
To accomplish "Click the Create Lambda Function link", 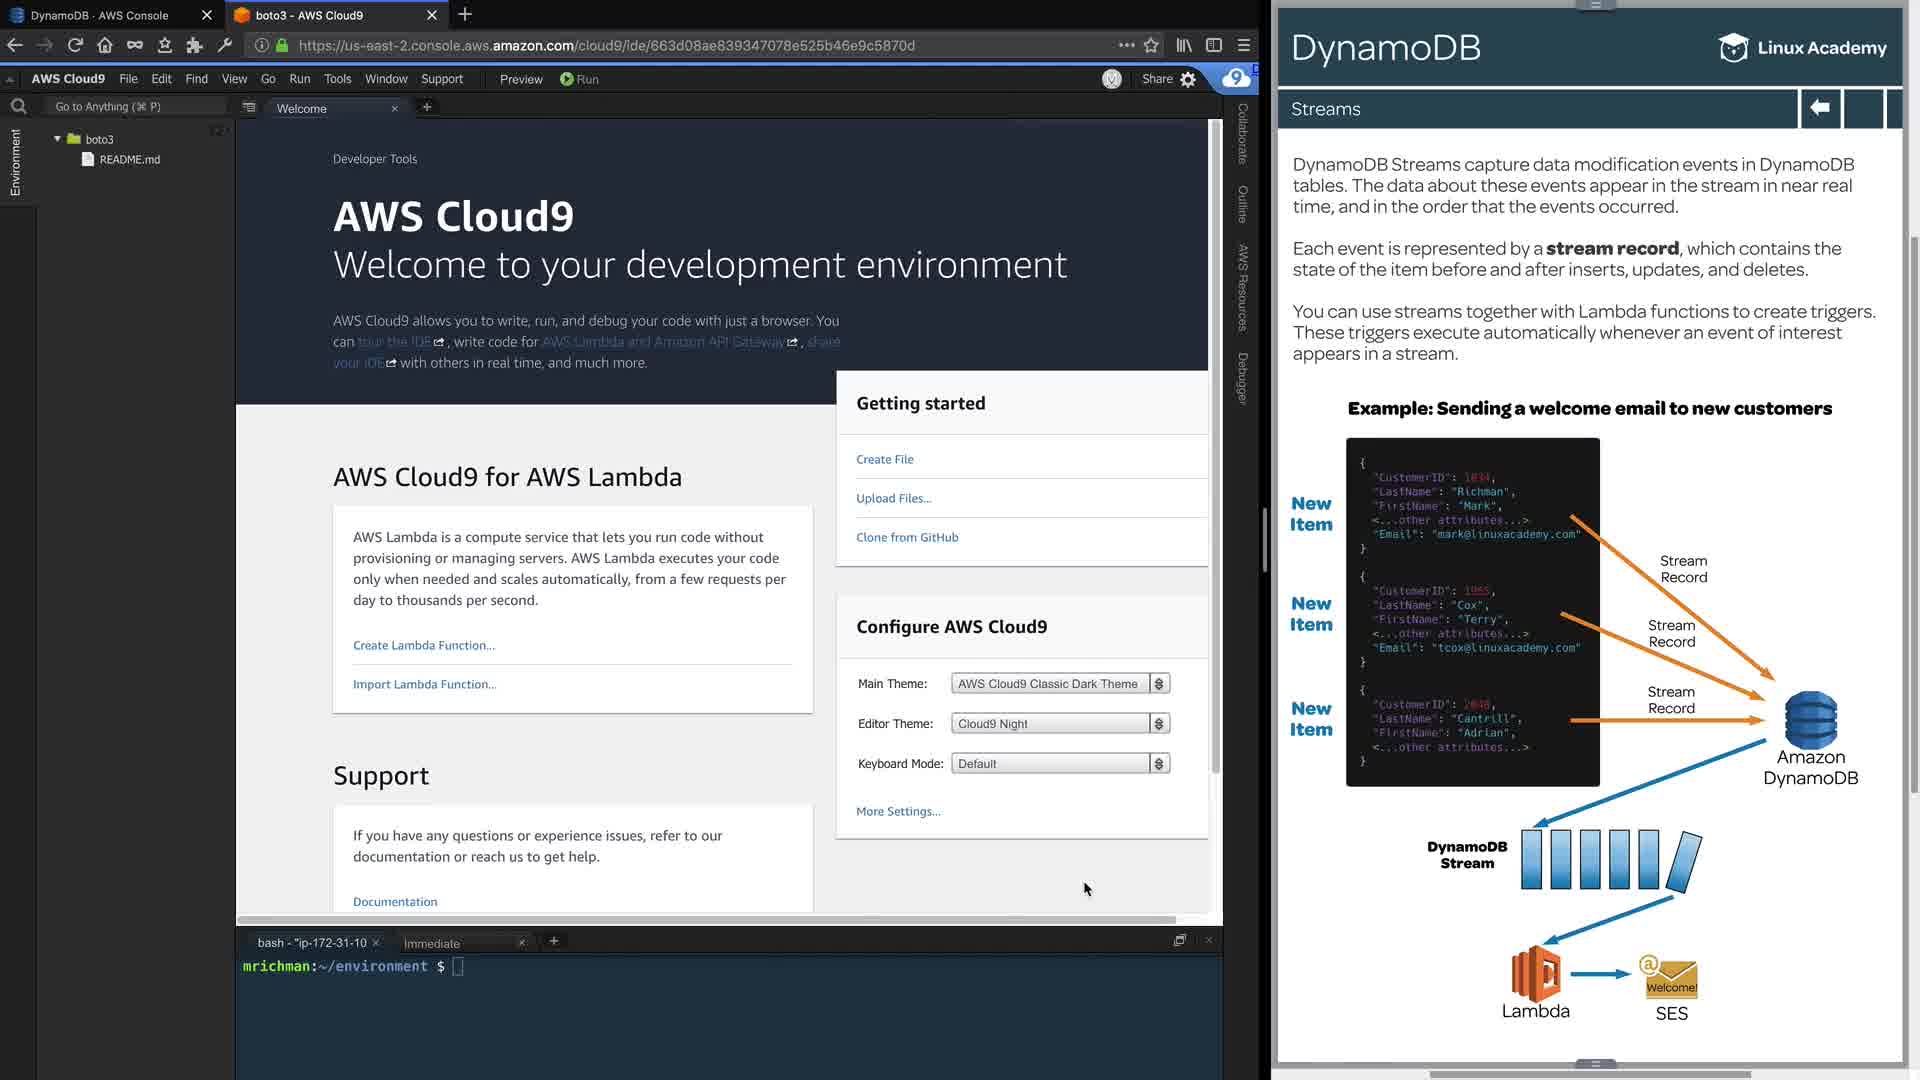I will coord(424,646).
